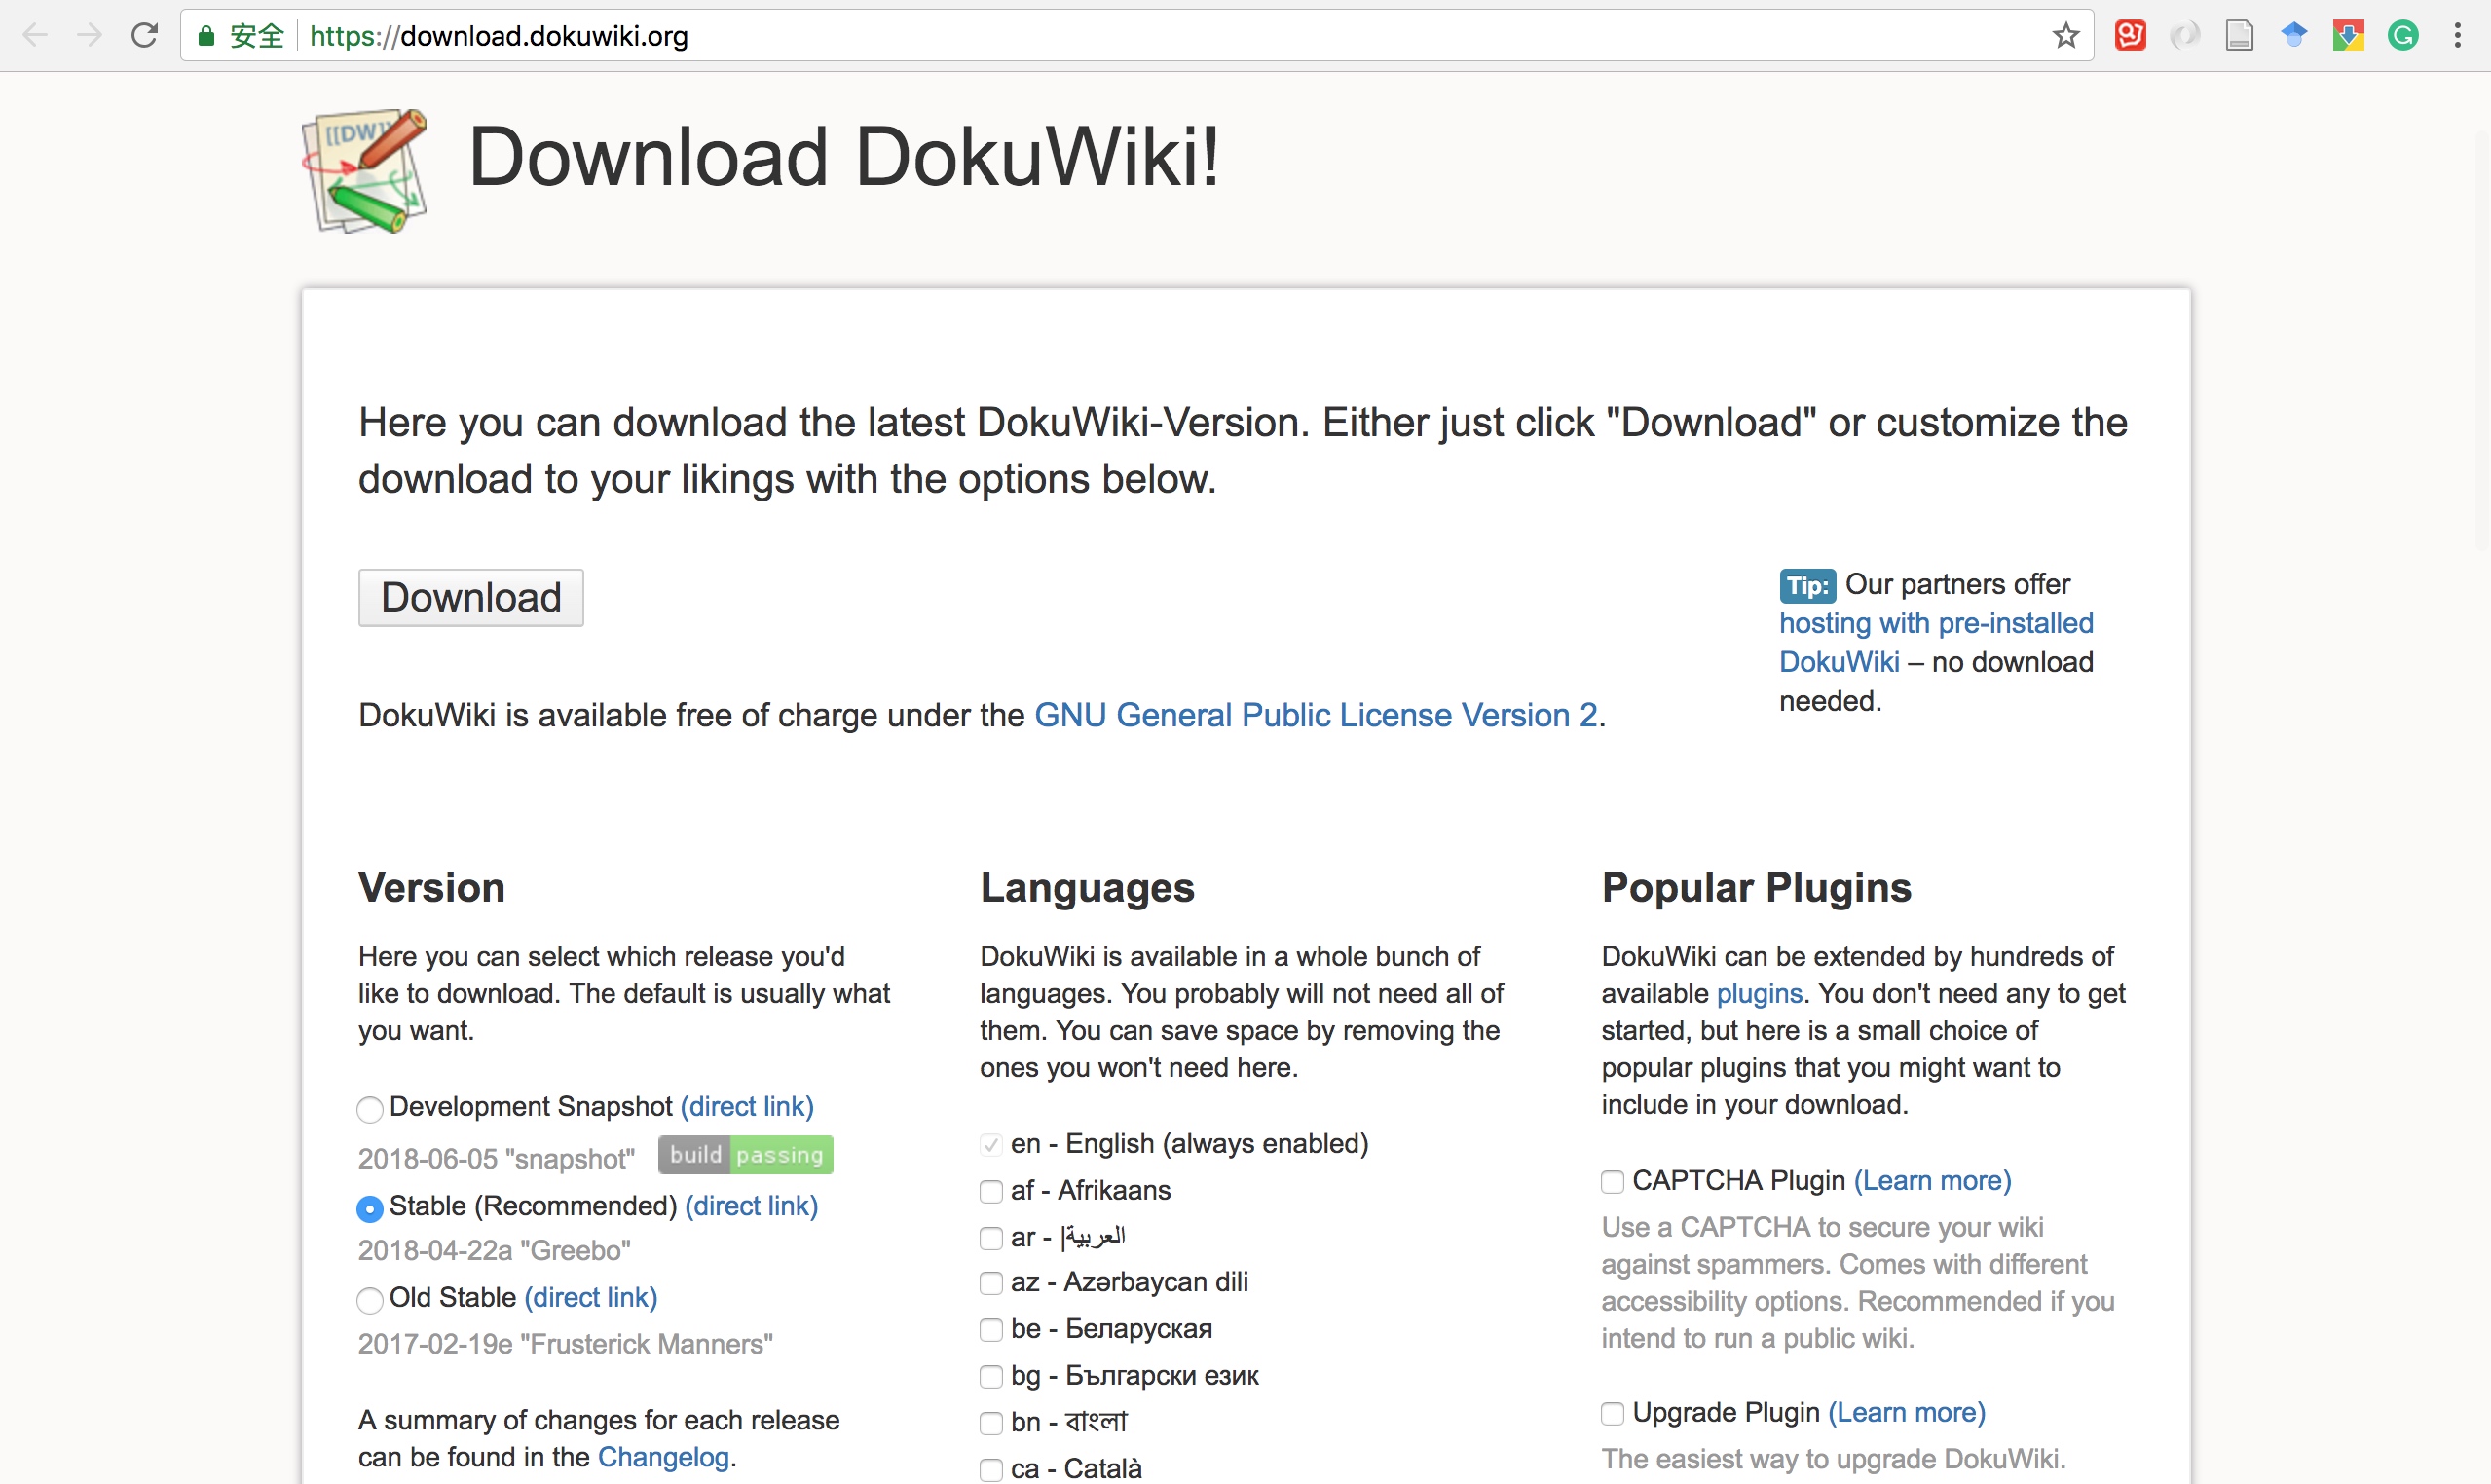Tick the ca - Català checkbox
2491x1484 pixels.
point(991,1470)
